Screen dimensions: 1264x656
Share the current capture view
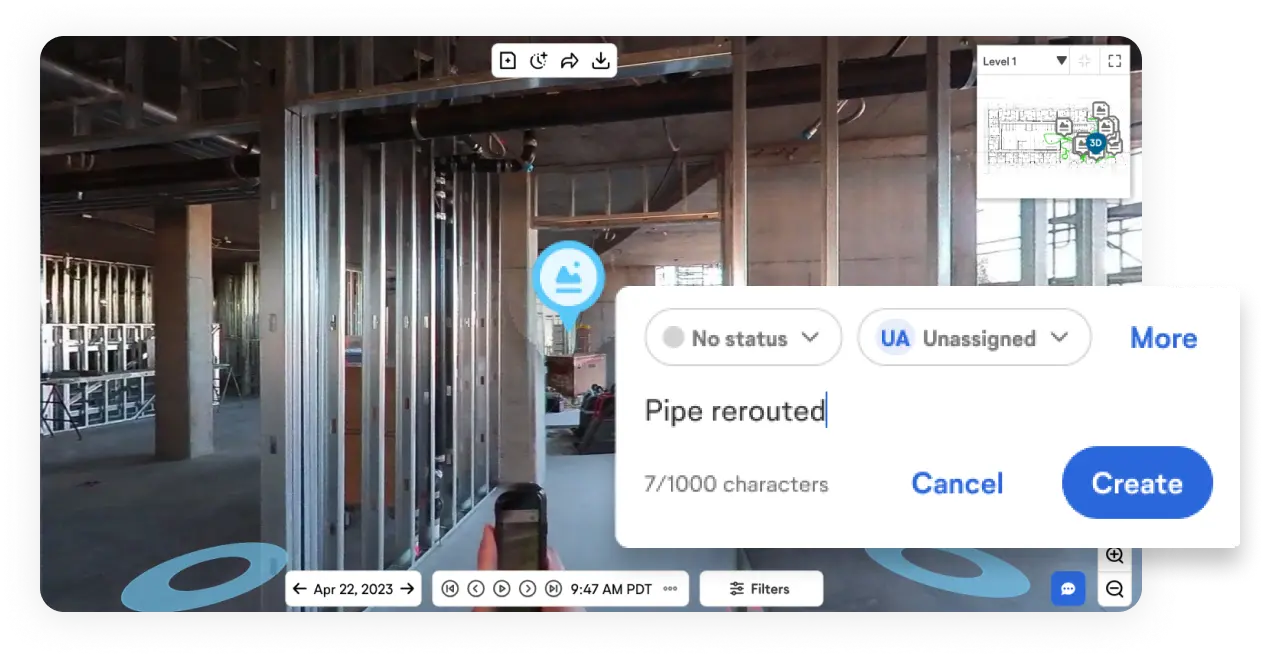[x=569, y=61]
